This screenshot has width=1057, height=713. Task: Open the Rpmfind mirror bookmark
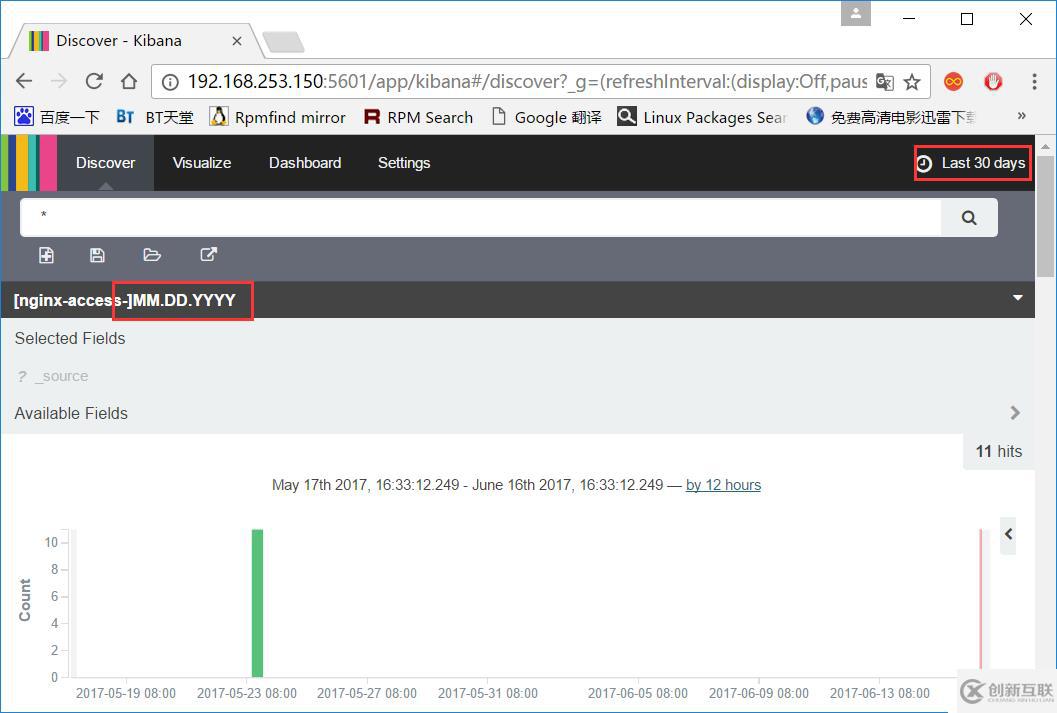tap(278, 117)
